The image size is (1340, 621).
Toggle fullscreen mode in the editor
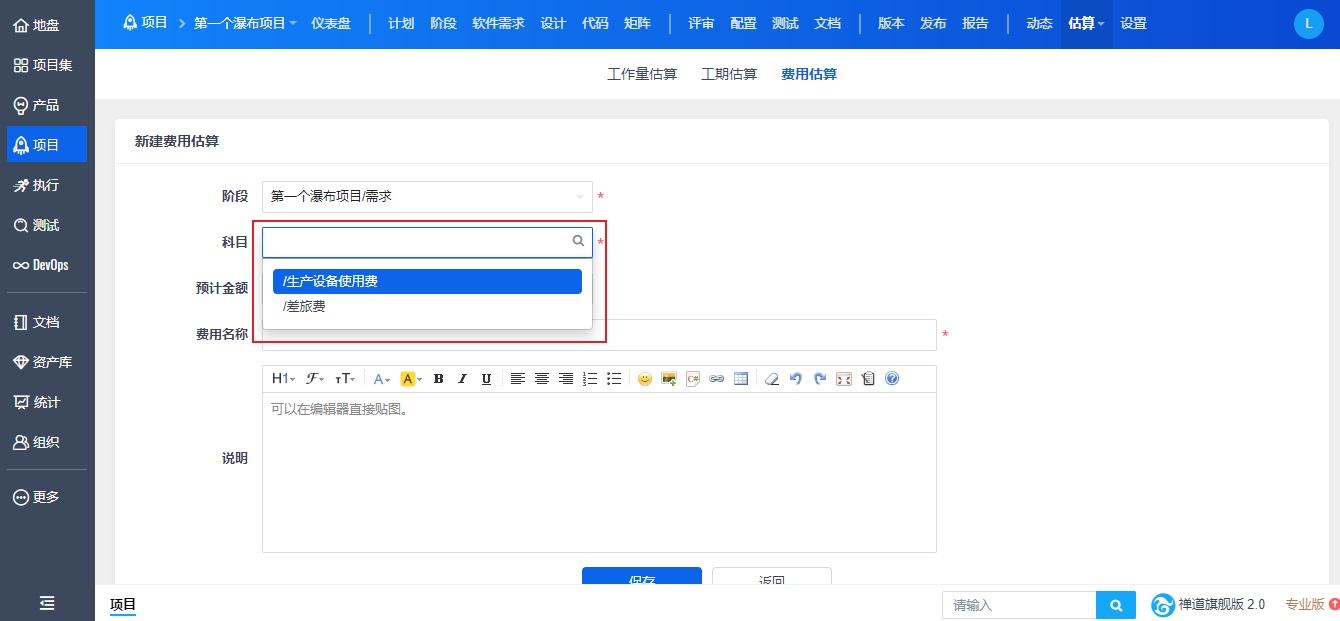click(844, 379)
